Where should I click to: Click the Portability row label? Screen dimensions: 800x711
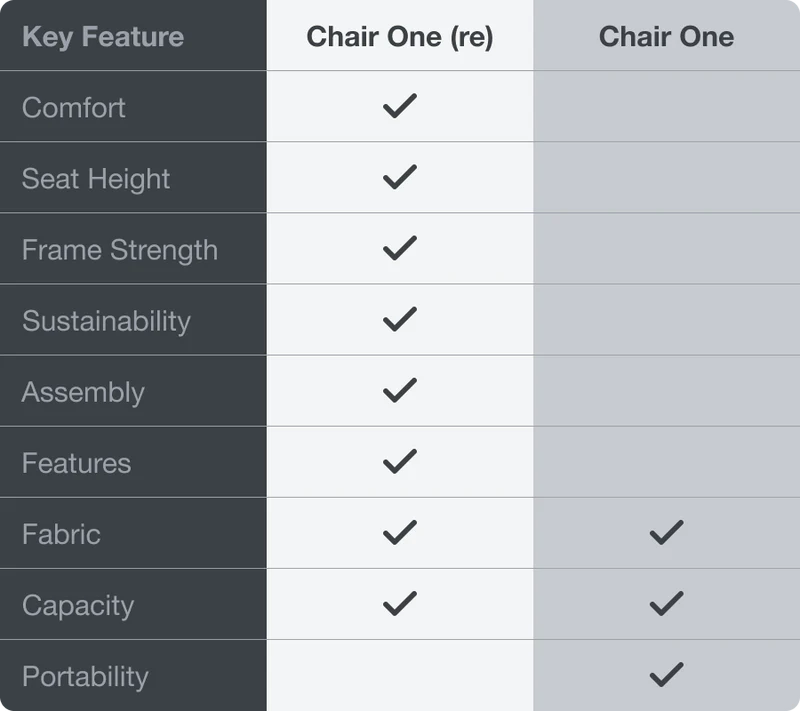pos(85,676)
